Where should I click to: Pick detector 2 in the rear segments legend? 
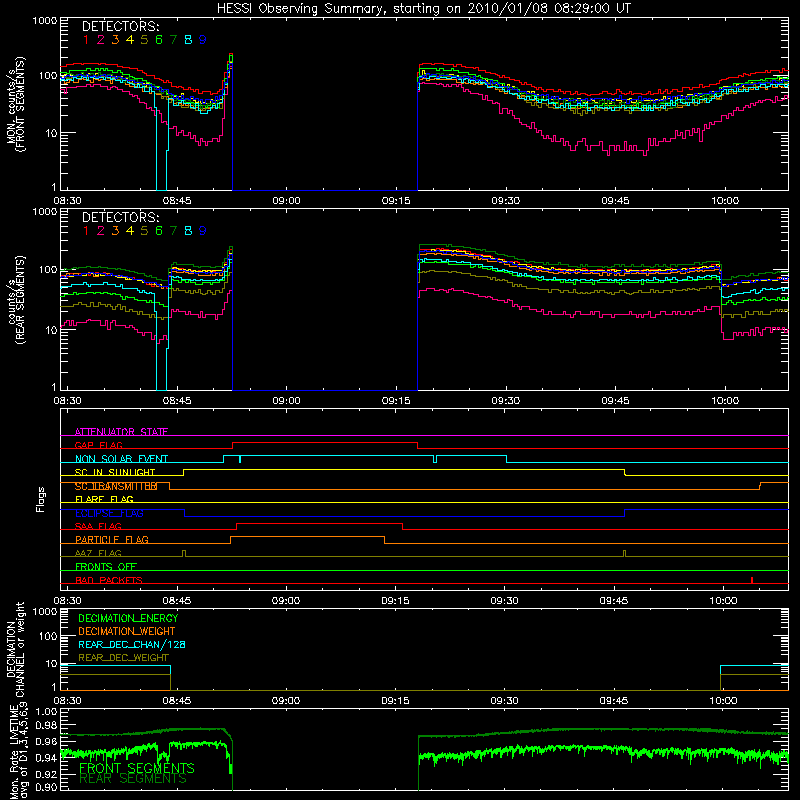[101, 231]
